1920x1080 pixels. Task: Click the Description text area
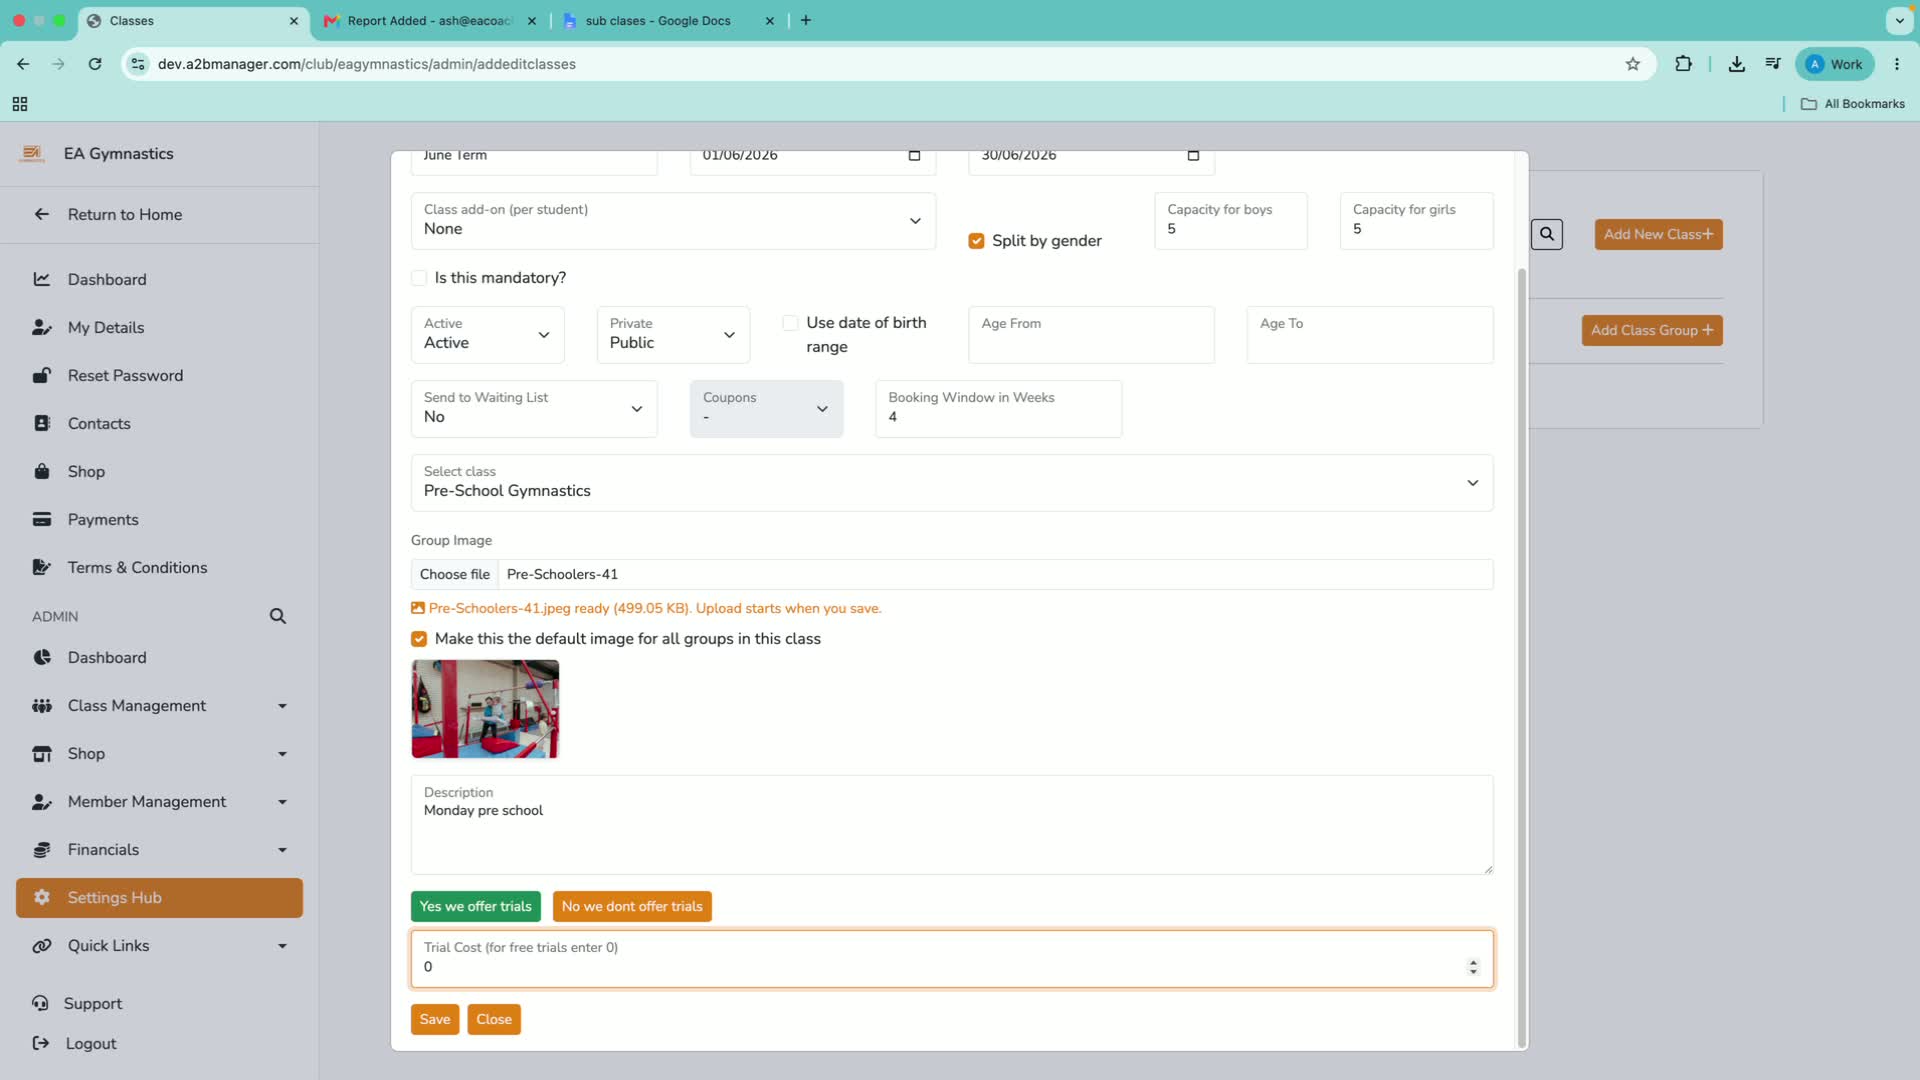pos(952,825)
